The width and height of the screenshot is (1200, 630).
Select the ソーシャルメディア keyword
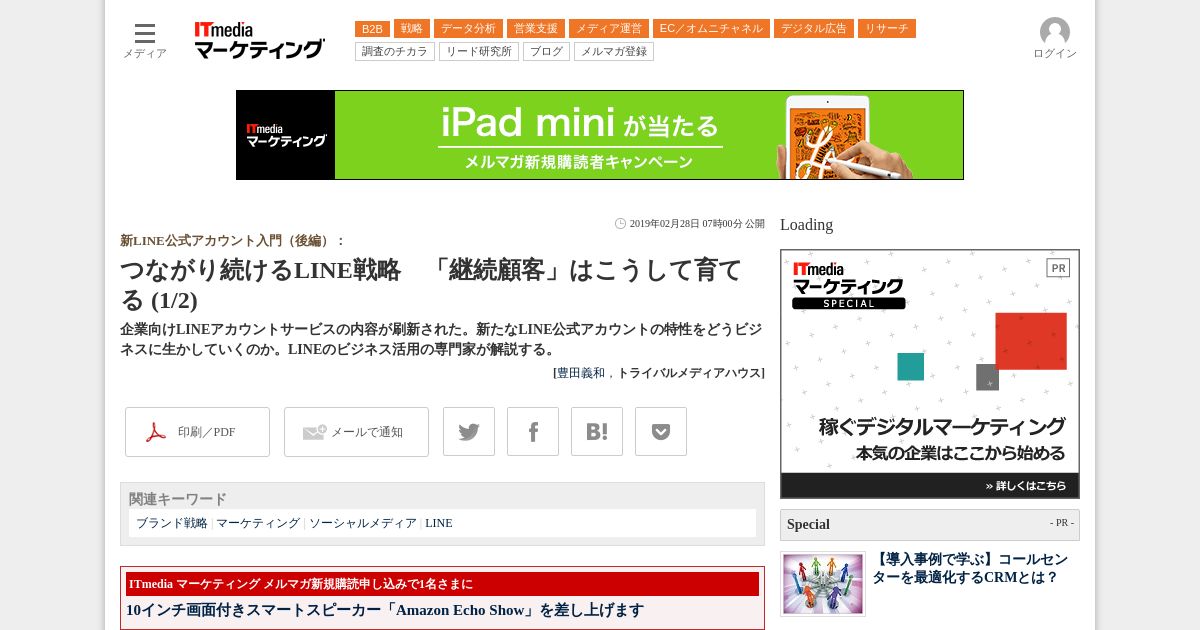(x=363, y=523)
